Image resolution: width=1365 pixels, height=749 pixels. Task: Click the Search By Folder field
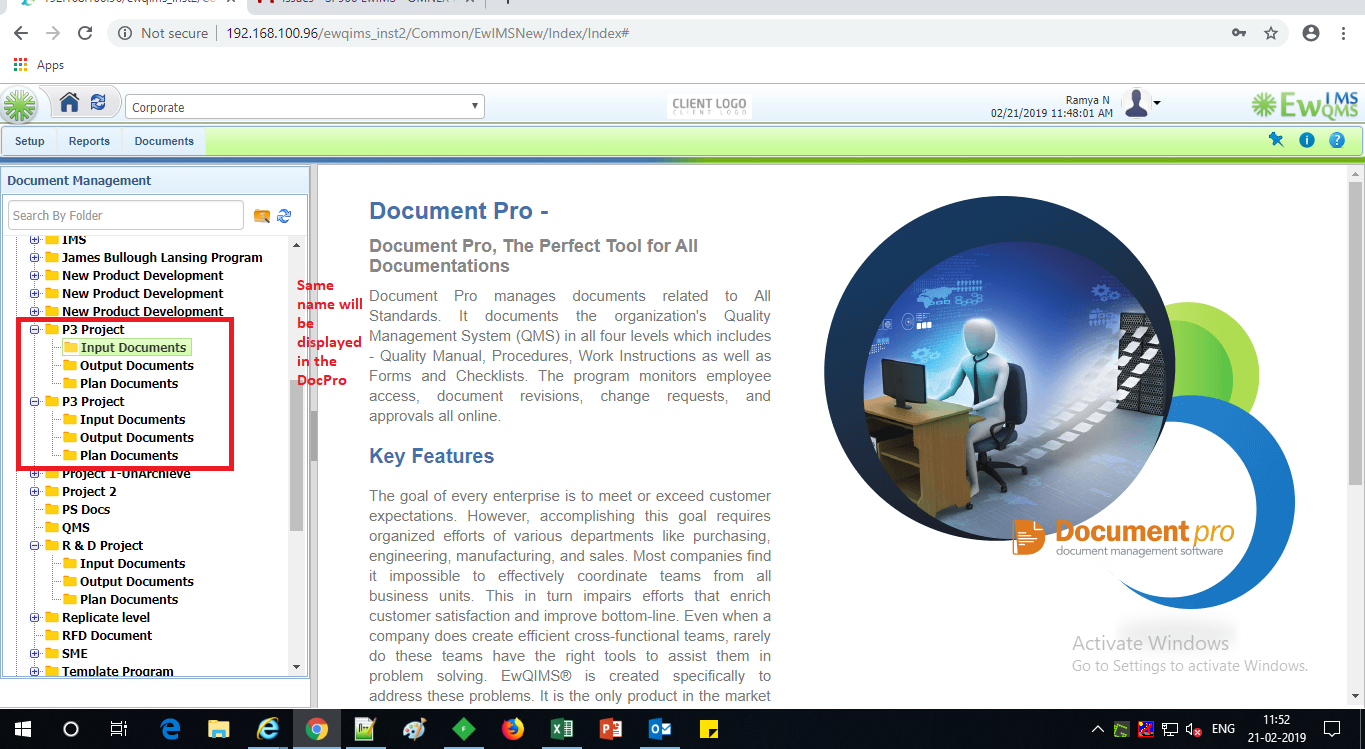click(x=126, y=215)
